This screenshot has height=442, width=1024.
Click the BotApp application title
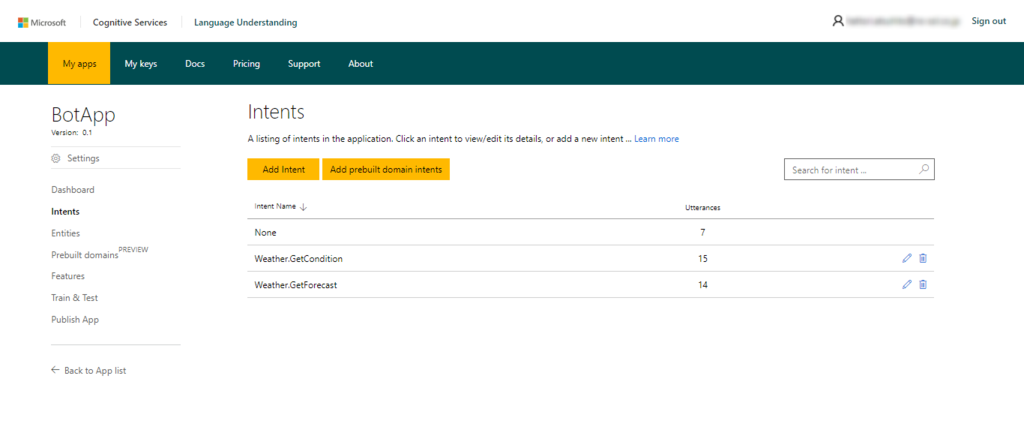click(x=84, y=114)
